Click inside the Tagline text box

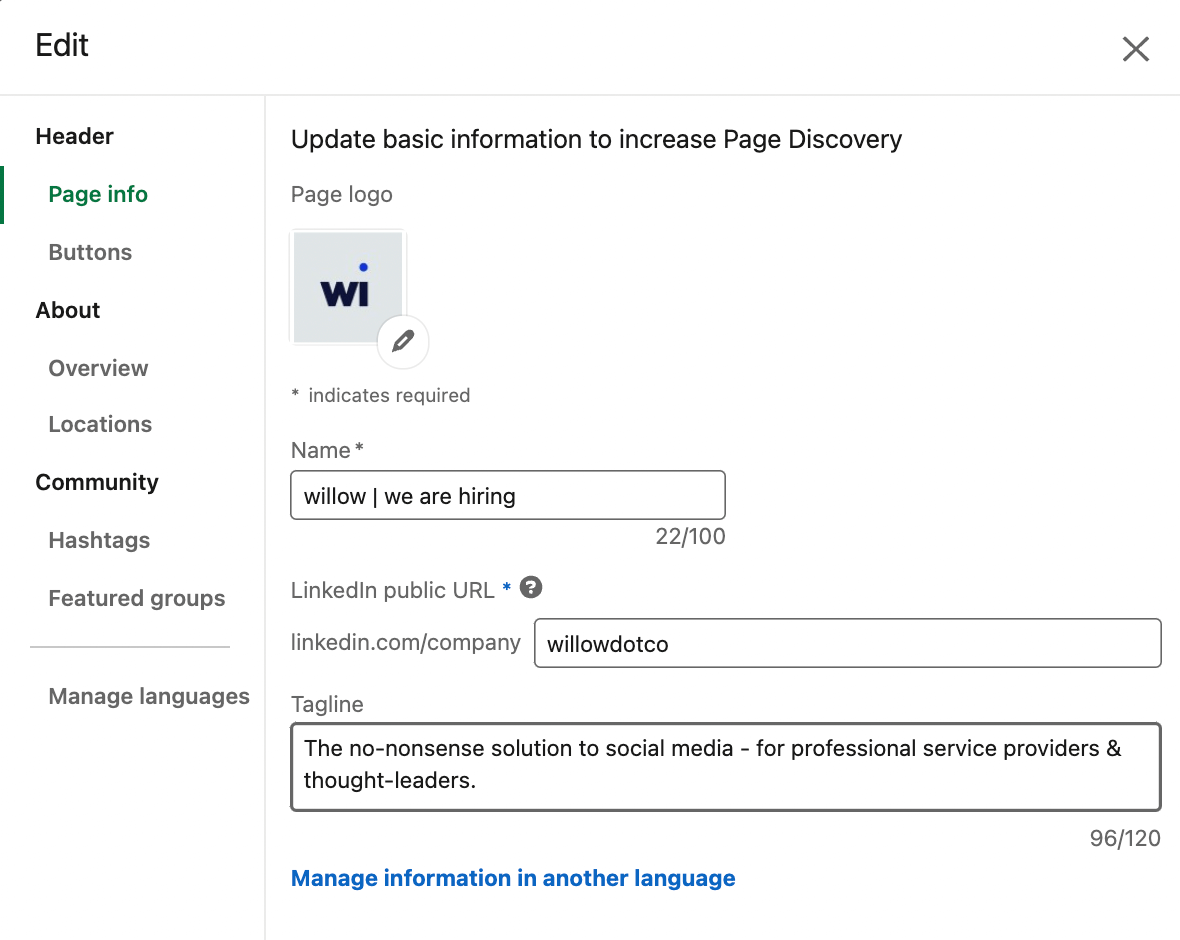(725, 766)
